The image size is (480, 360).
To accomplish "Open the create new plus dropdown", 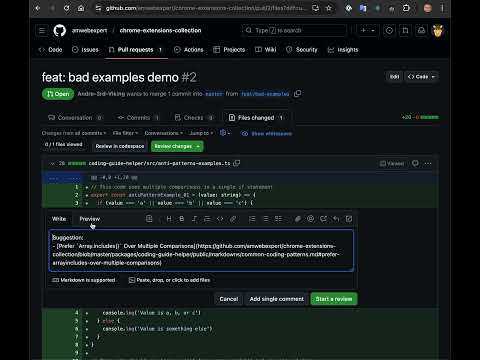I will [x=368, y=31].
